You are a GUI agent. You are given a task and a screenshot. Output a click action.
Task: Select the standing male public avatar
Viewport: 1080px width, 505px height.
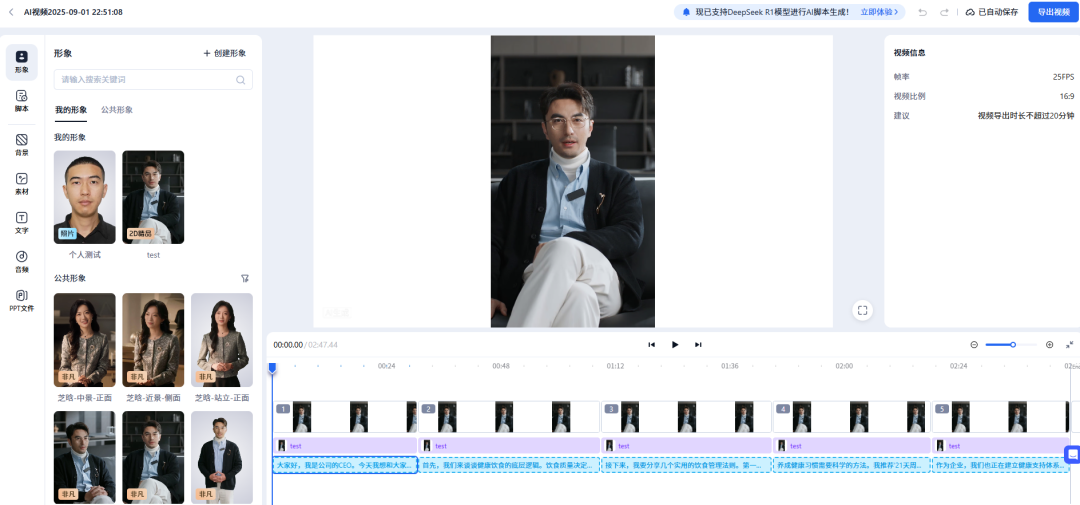222,457
